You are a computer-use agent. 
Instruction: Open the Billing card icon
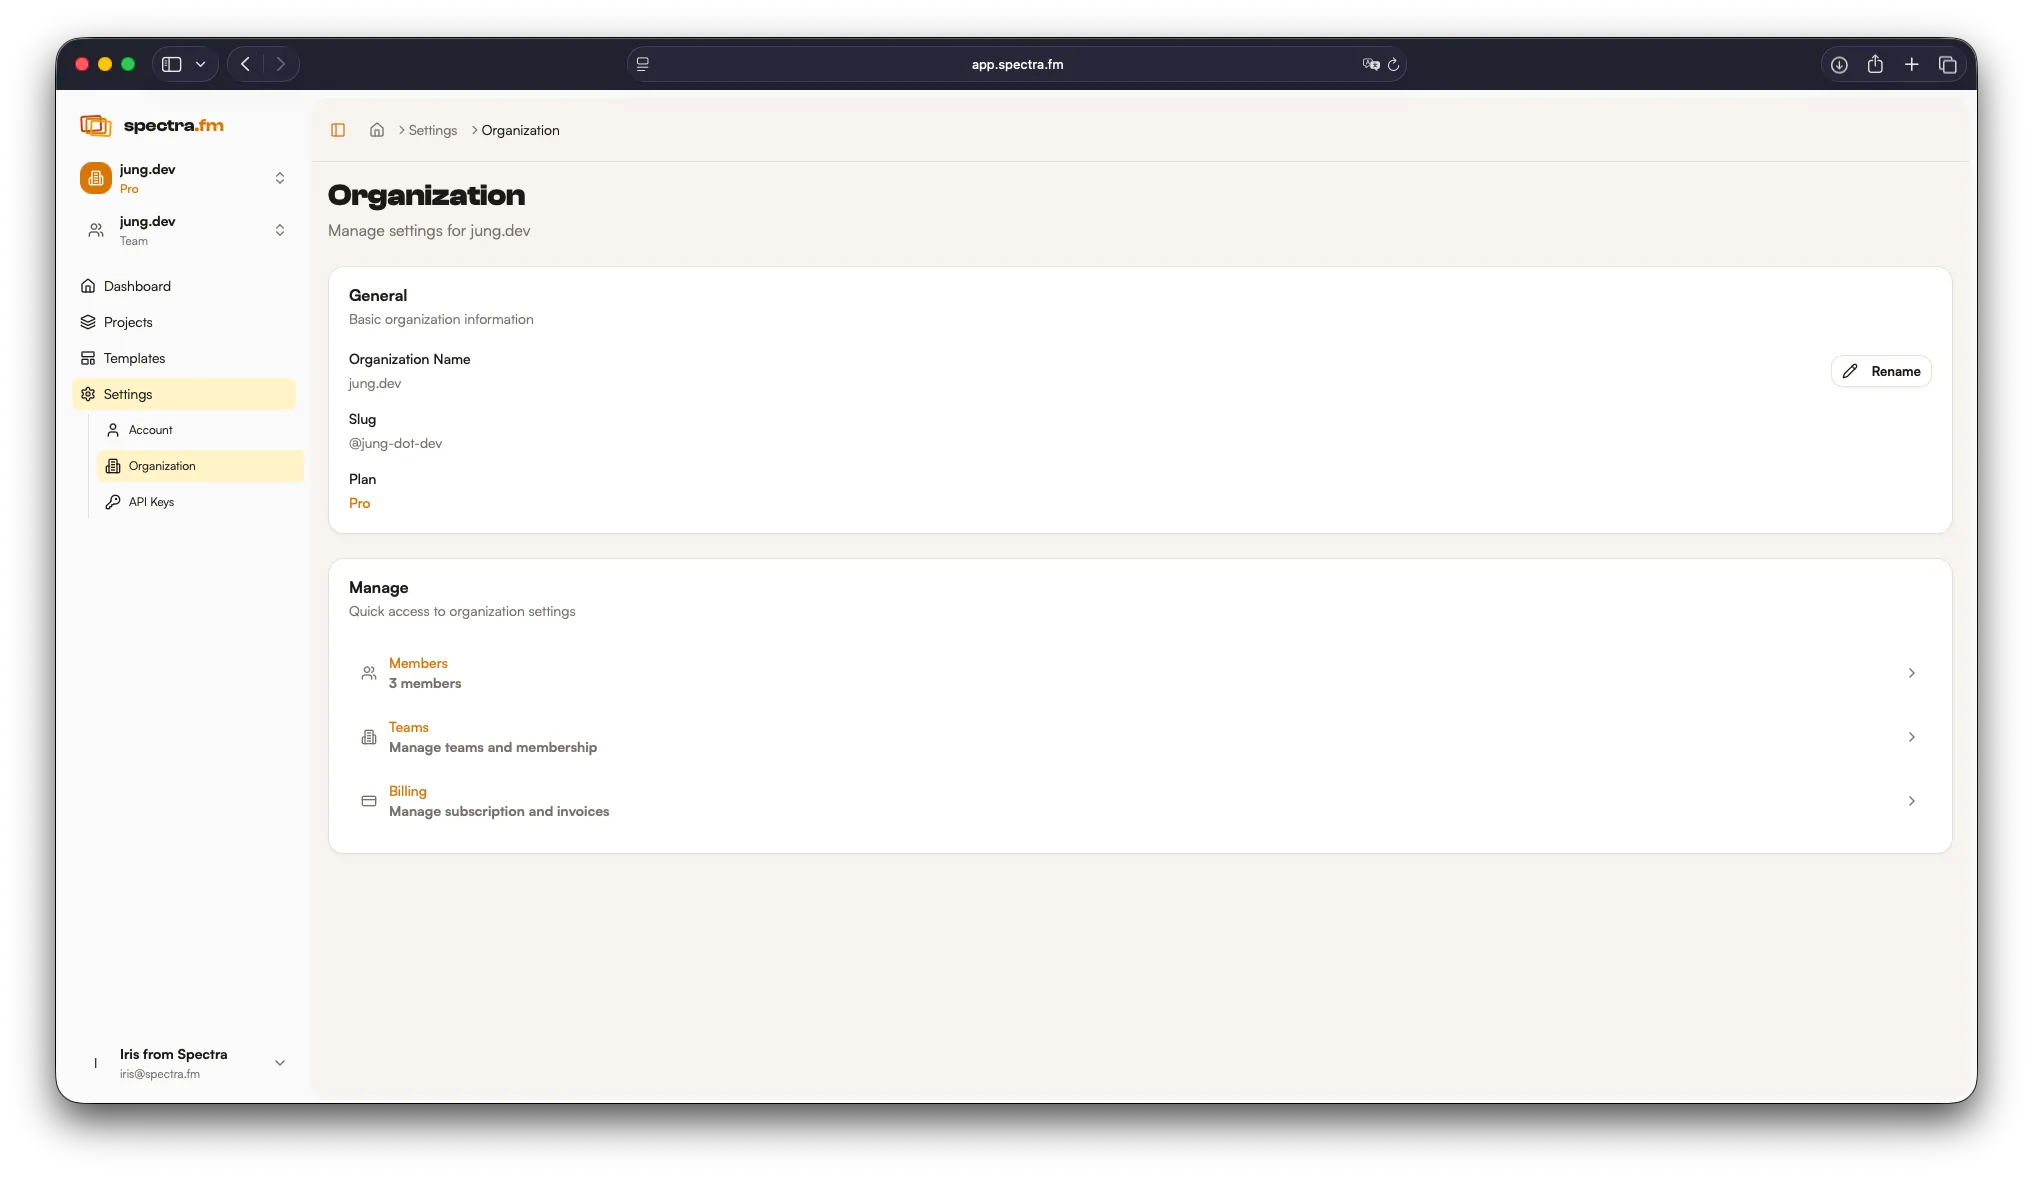point(368,801)
